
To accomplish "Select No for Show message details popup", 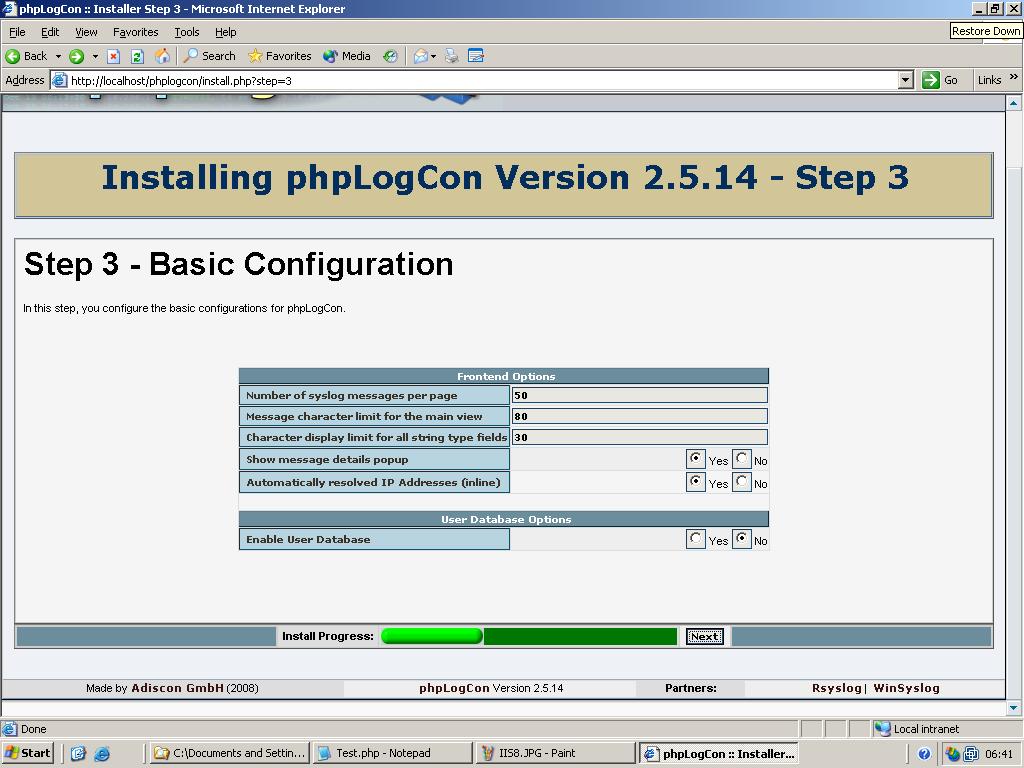I will 741,458.
